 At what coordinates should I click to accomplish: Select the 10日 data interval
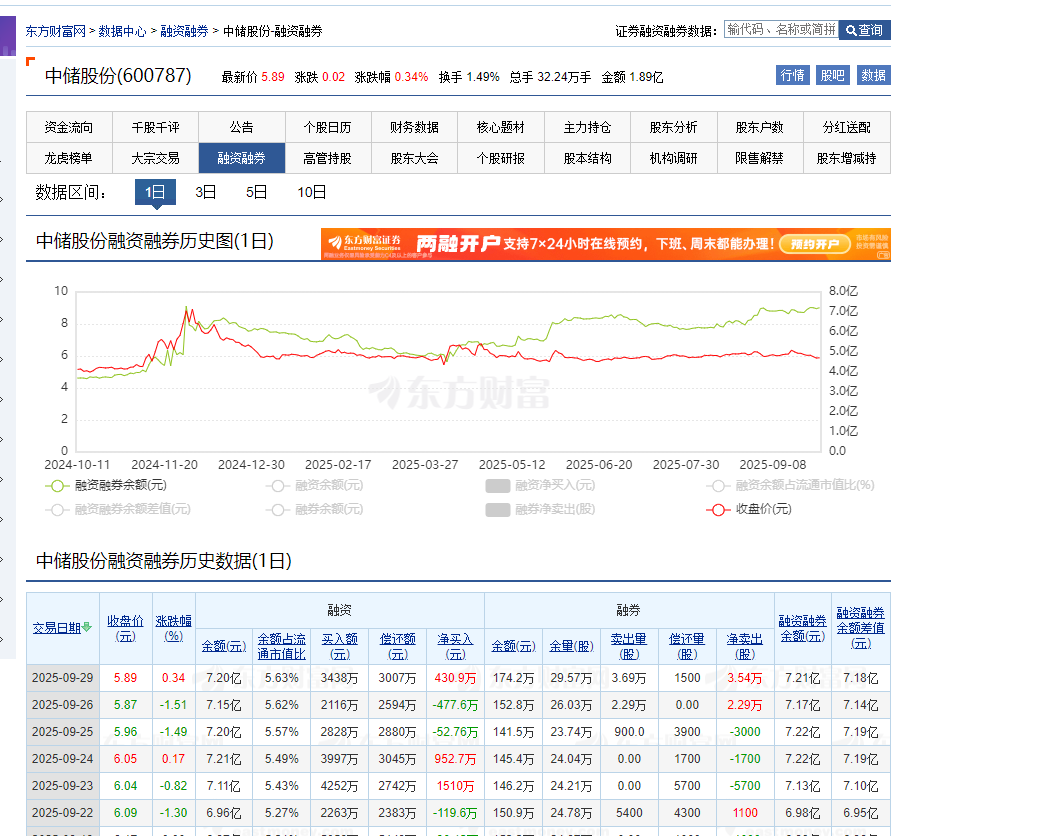tap(312, 192)
